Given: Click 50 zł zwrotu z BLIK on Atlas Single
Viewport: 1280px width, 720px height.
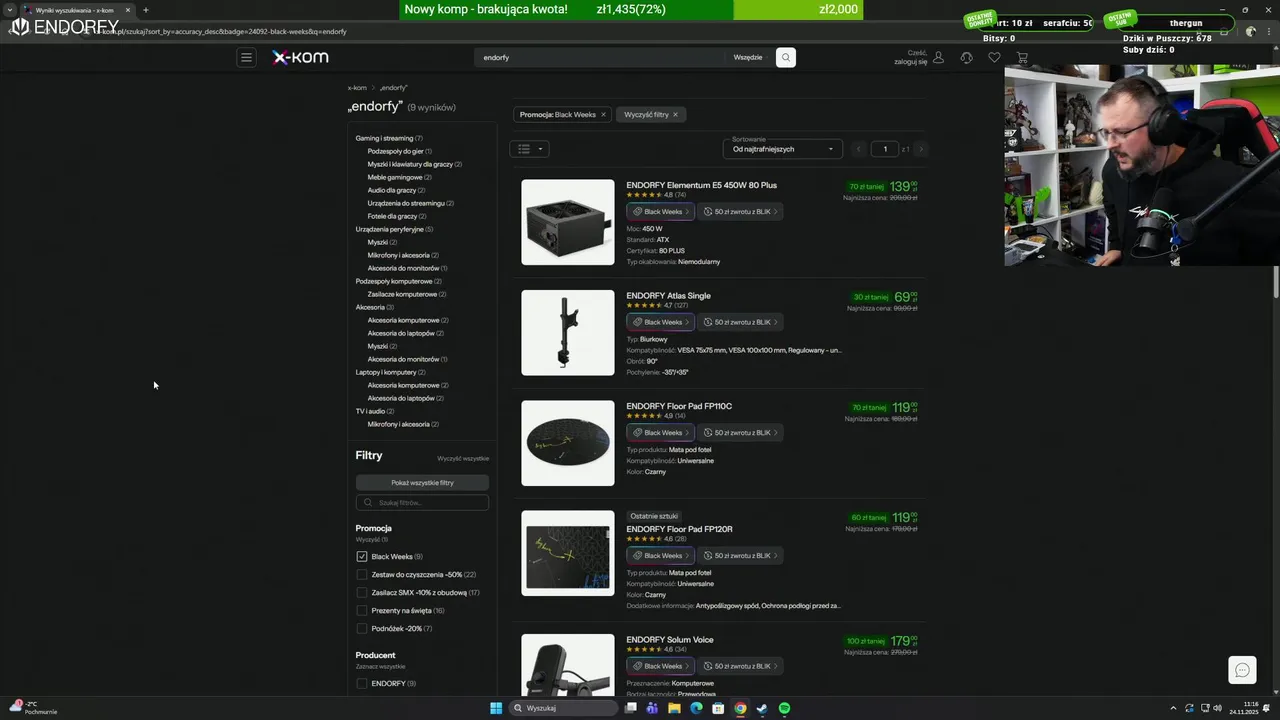Looking at the screenshot, I should 740,322.
